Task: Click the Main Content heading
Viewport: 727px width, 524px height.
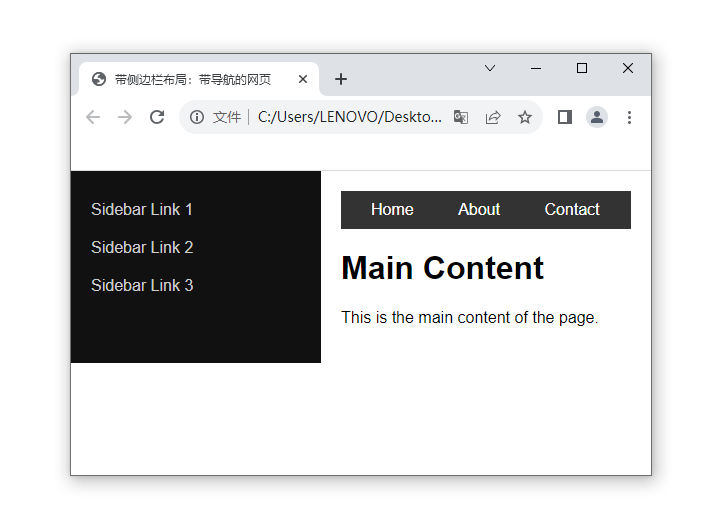Action: 442,268
